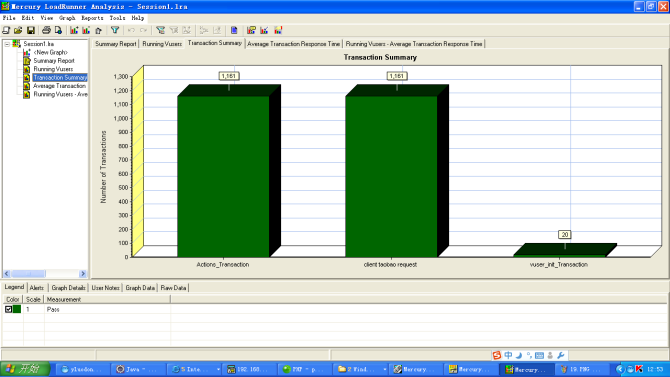This screenshot has height=377, width=670.
Task: Print using the printer icon
Action: pyautogui.click(x=46, y=30)
